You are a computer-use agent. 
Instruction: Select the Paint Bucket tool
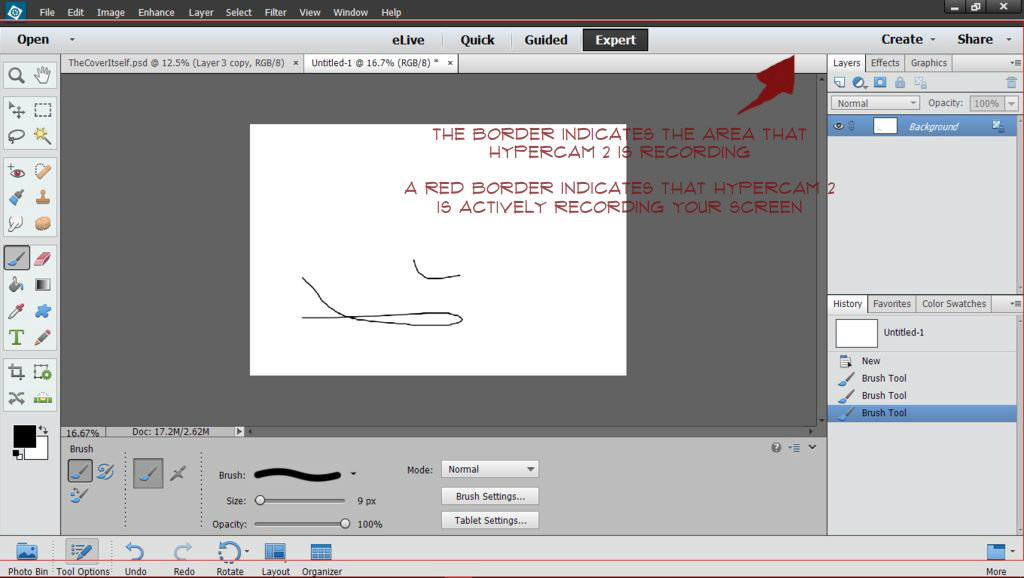click(x=16, y=285)
